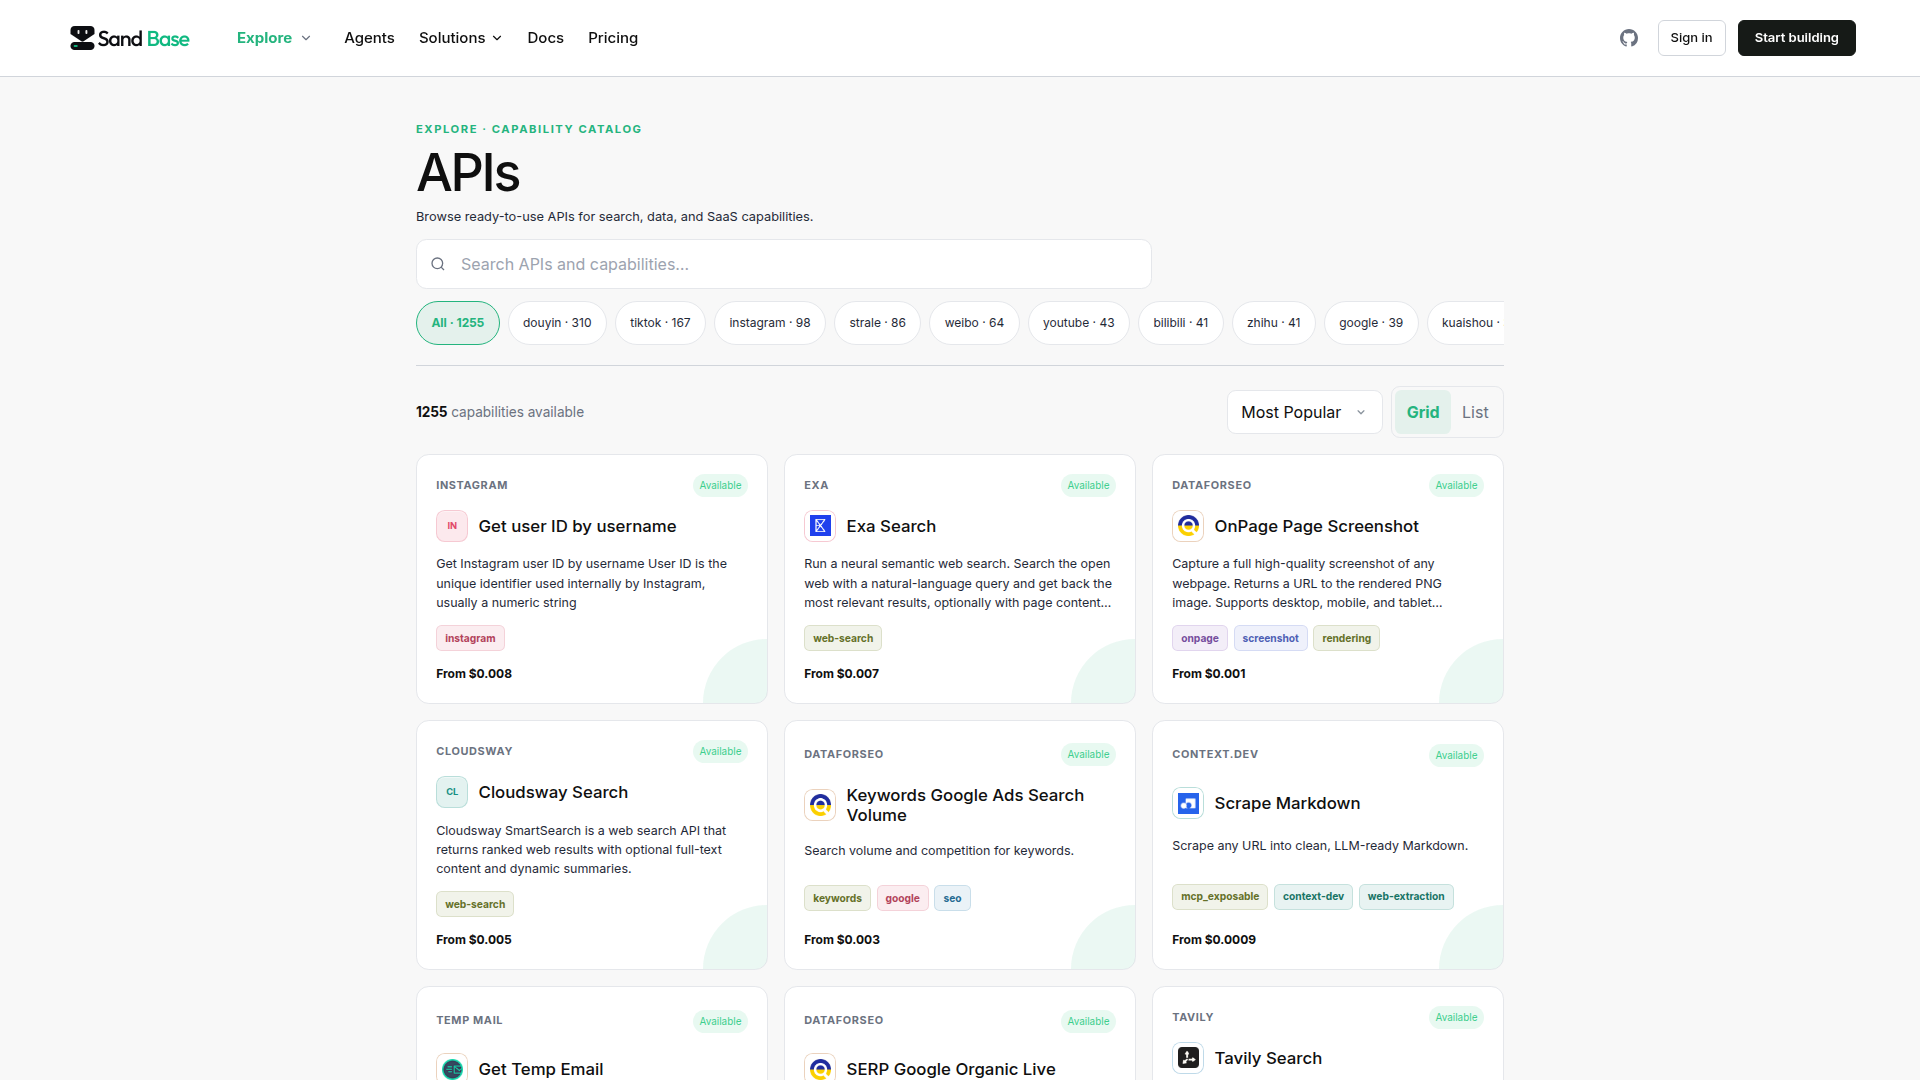The image size is (1920, 1080).
Task: Go to the Agents page
Action: 369,38
